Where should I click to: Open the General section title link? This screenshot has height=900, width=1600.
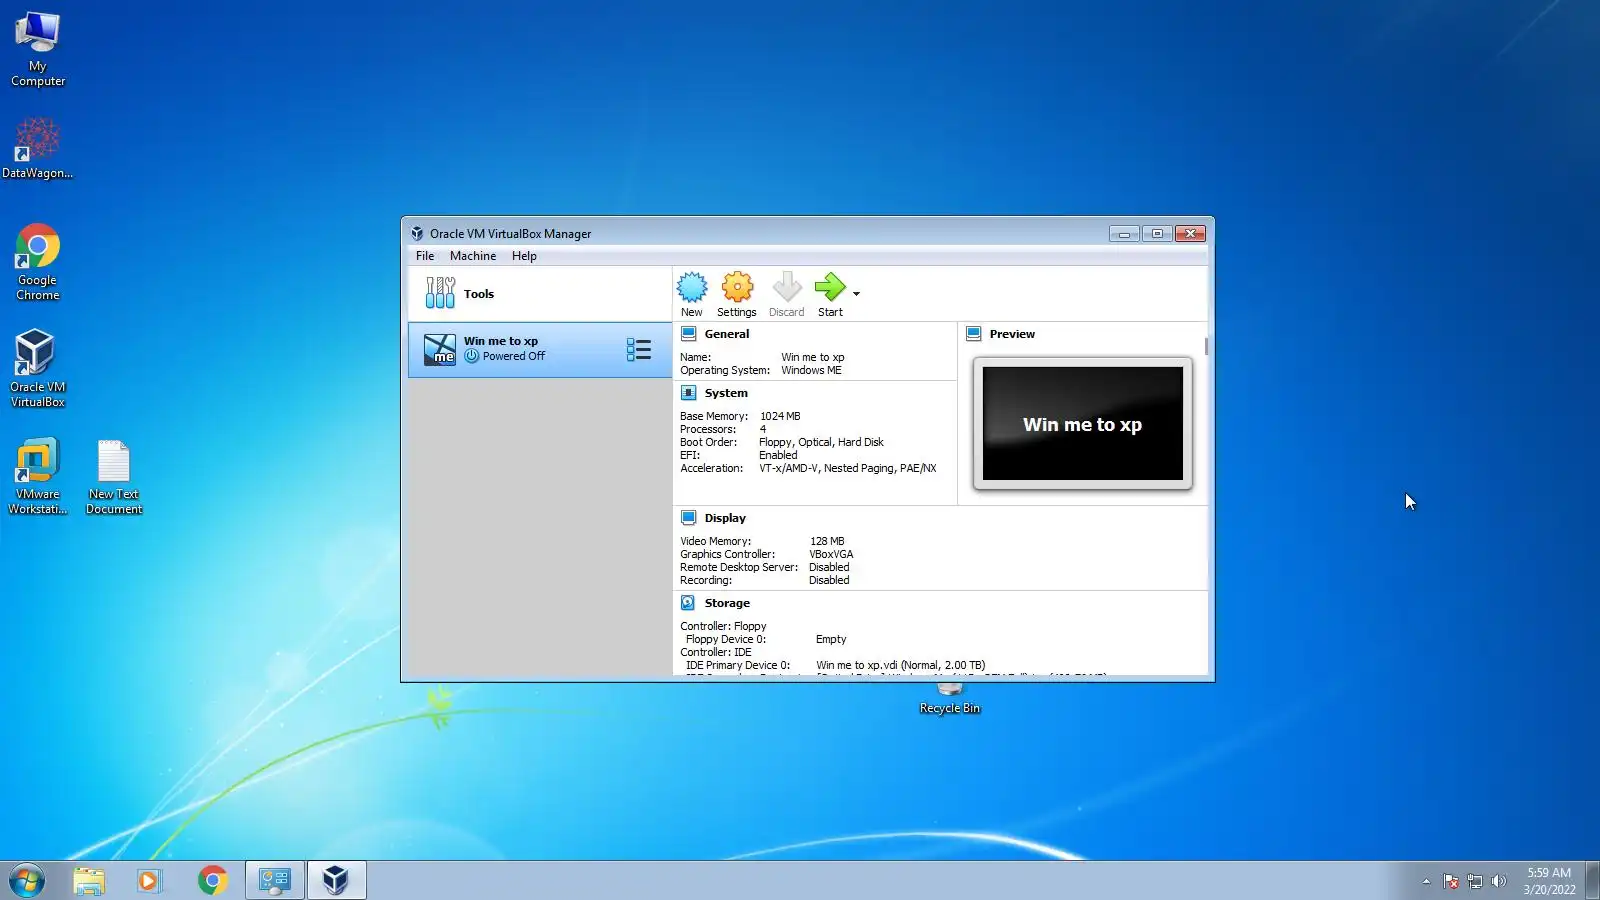(727, 334)
